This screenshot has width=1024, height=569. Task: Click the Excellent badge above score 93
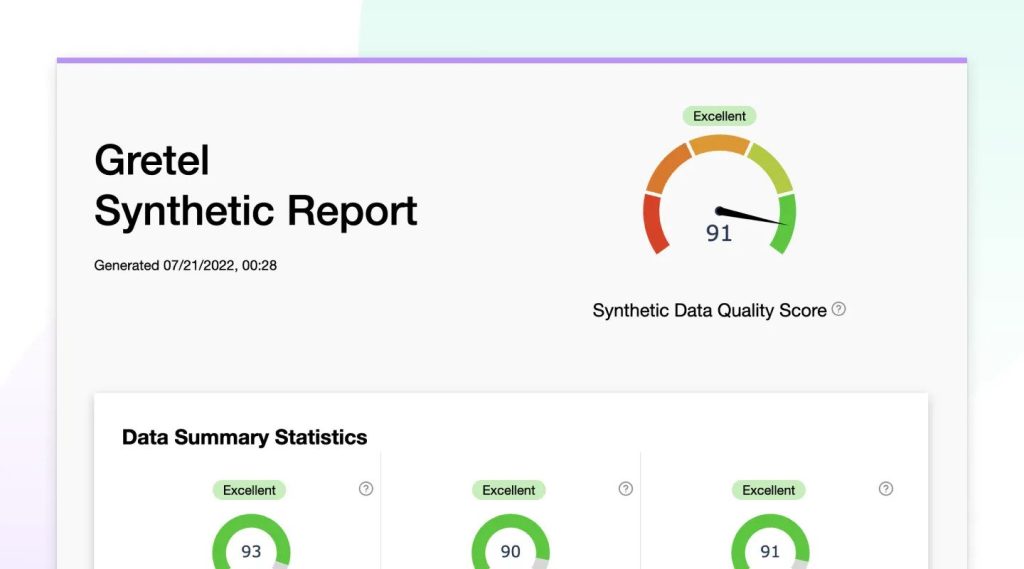249,490
